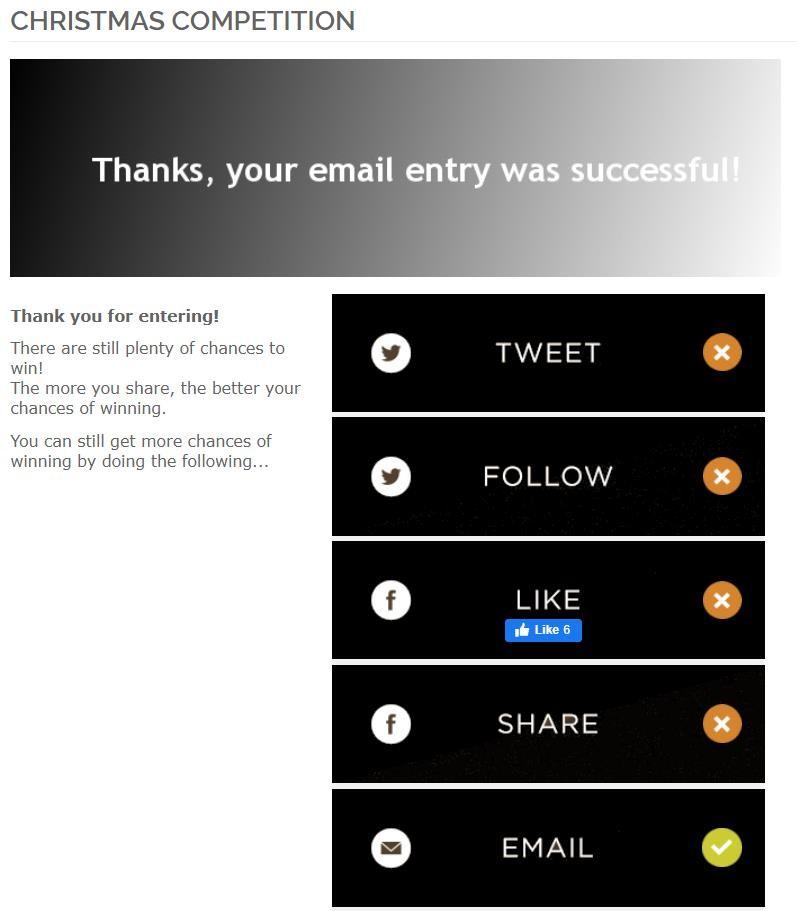The image size is (797, 911).
Task: Click the orange X status icon for LIKE
Action: point(722,600)
